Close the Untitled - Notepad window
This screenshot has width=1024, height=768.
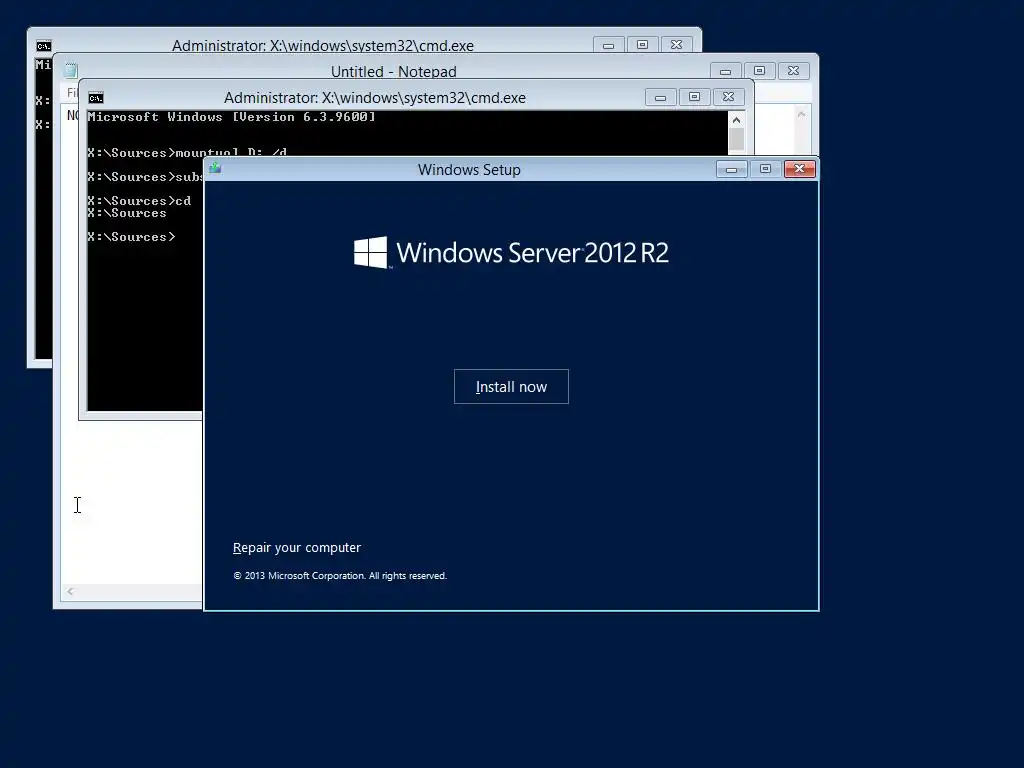pyautogui.click(x=793, y=71)
